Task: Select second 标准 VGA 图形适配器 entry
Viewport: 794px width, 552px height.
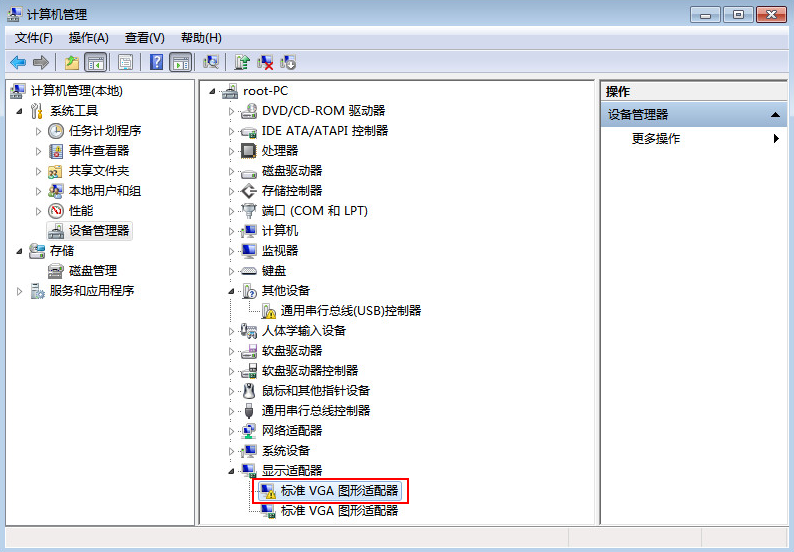Action: point(339,510)
